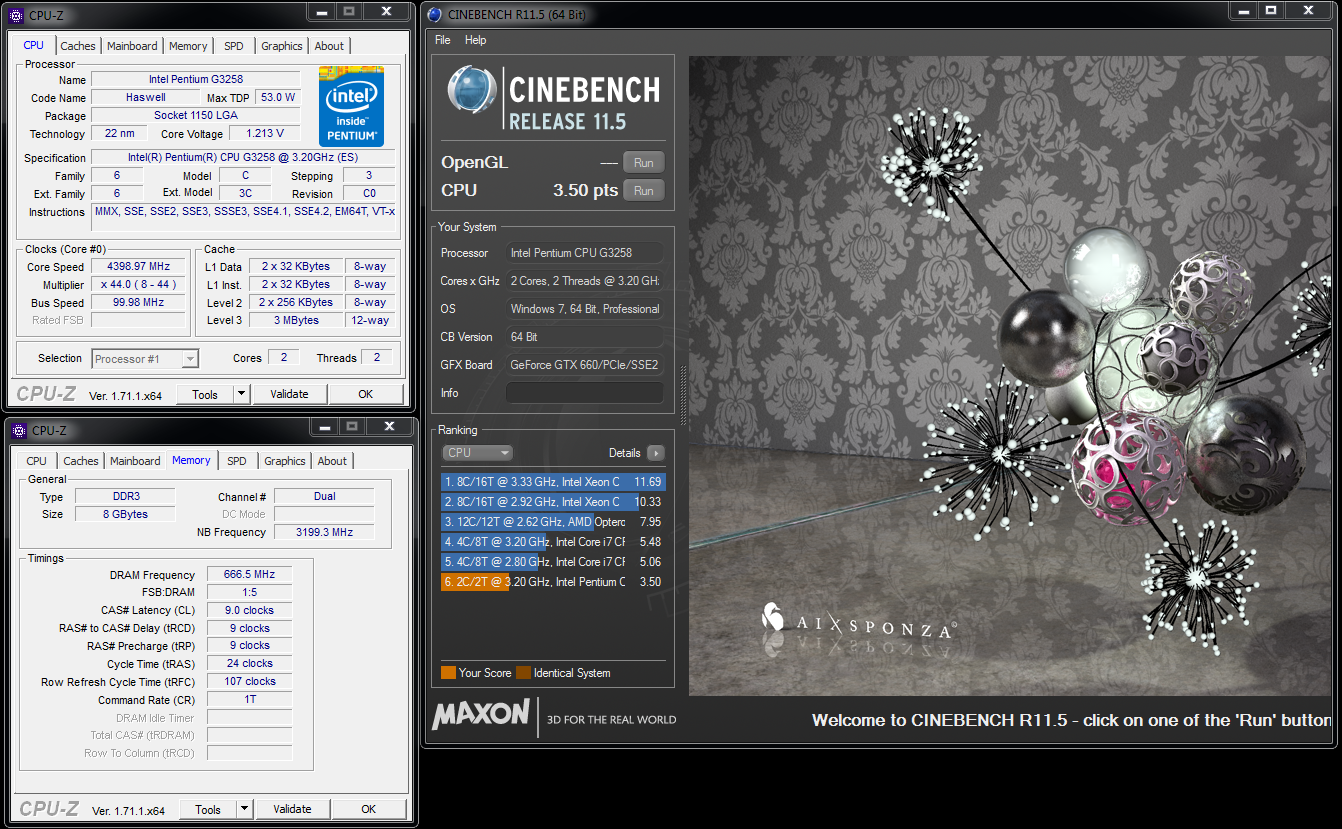Click the Intel Pentium logo in CPU-Z
1342x829 pixels.
click(x=351, y=106)
